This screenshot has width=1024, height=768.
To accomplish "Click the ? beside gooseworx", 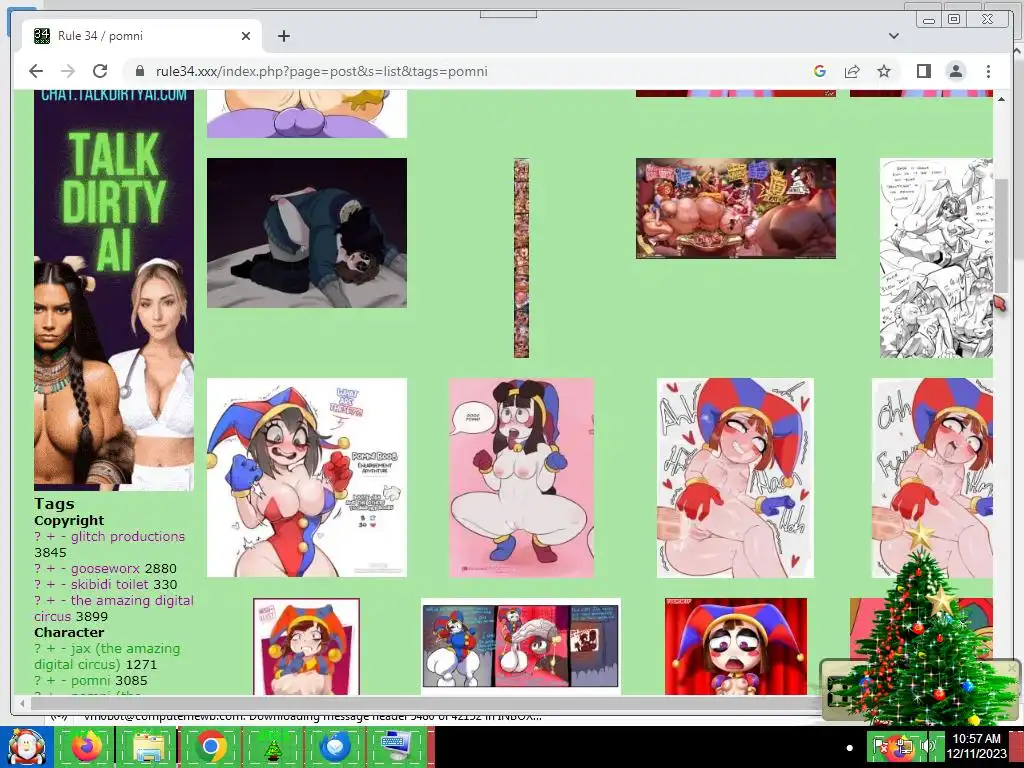I will tap(38, 568).
